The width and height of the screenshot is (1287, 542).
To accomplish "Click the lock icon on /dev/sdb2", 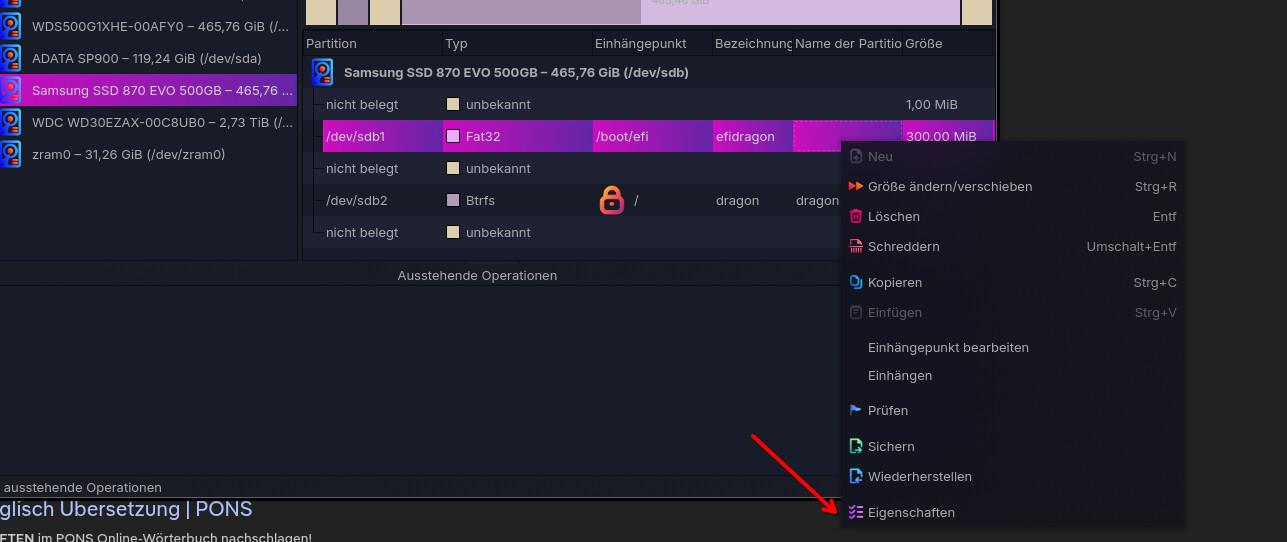I will coord(611,200).
